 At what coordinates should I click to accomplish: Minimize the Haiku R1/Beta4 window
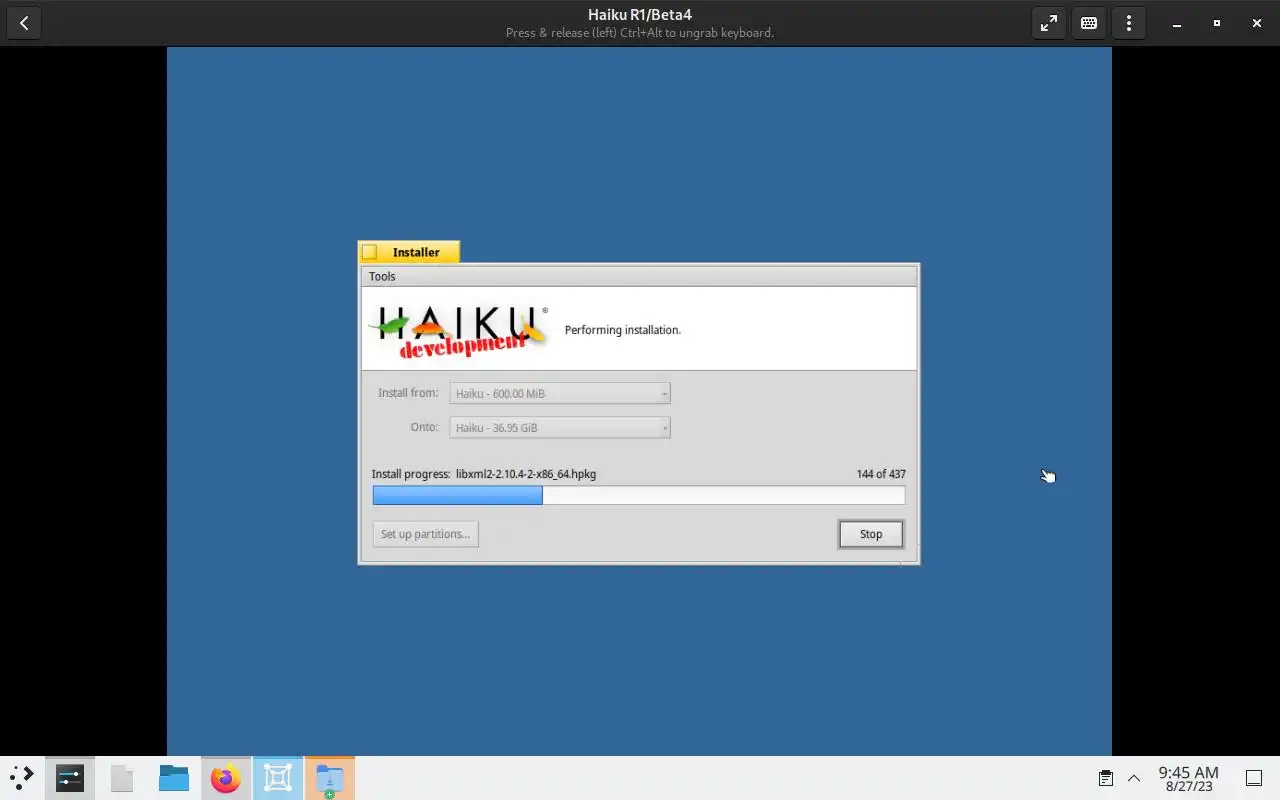[x=1177, y=23]
